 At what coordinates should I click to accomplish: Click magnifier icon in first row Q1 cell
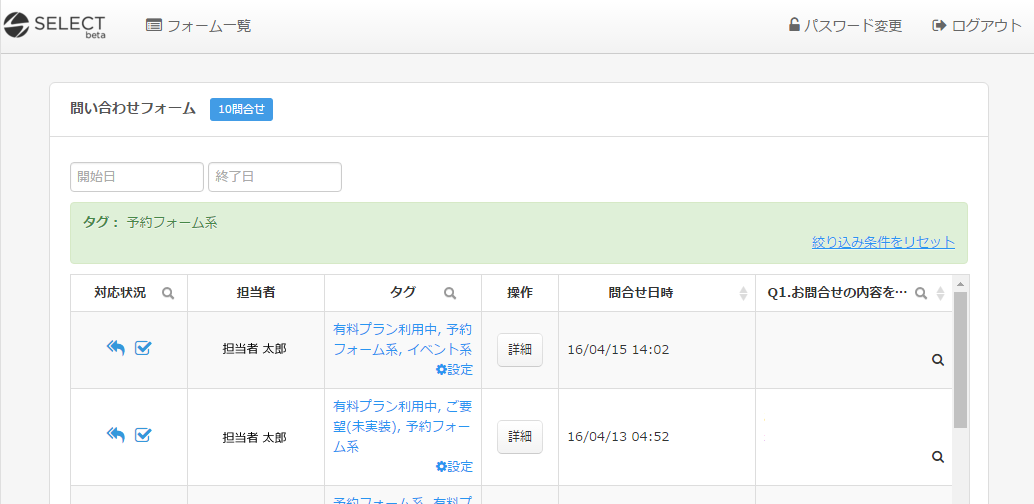938,360
